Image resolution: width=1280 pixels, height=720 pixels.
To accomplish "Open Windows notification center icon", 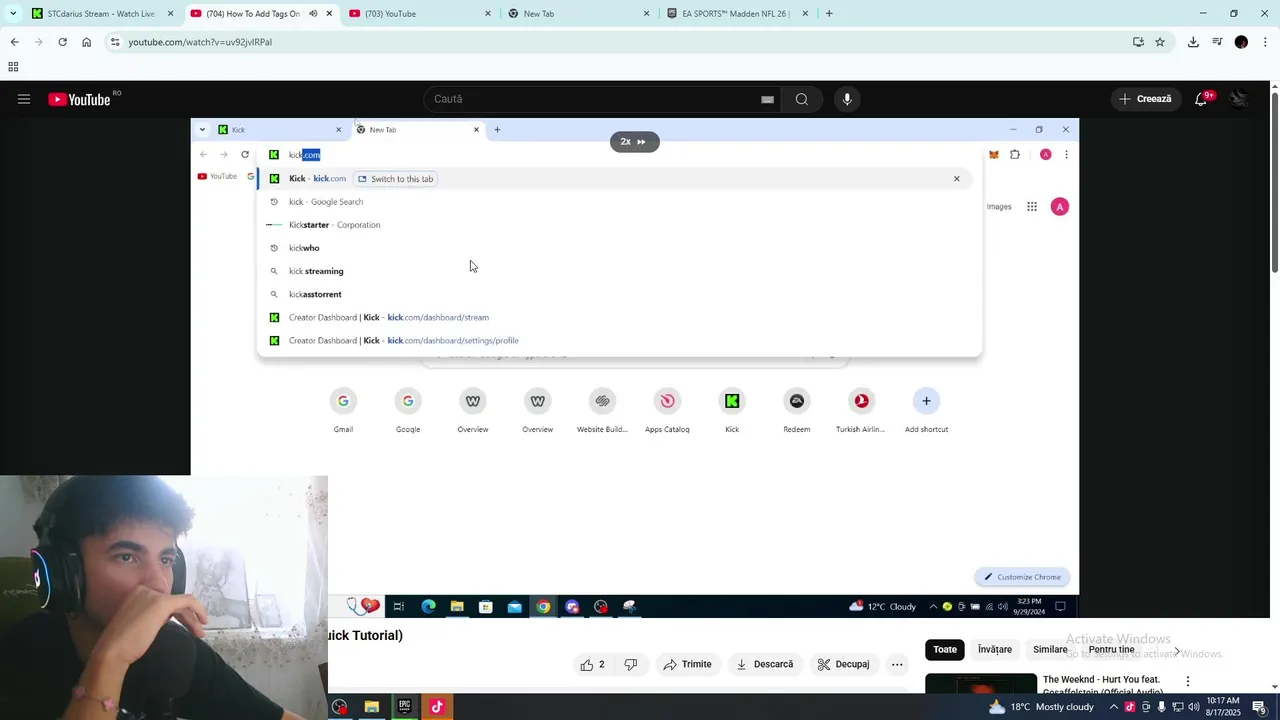I will [x=1259, y=707].
